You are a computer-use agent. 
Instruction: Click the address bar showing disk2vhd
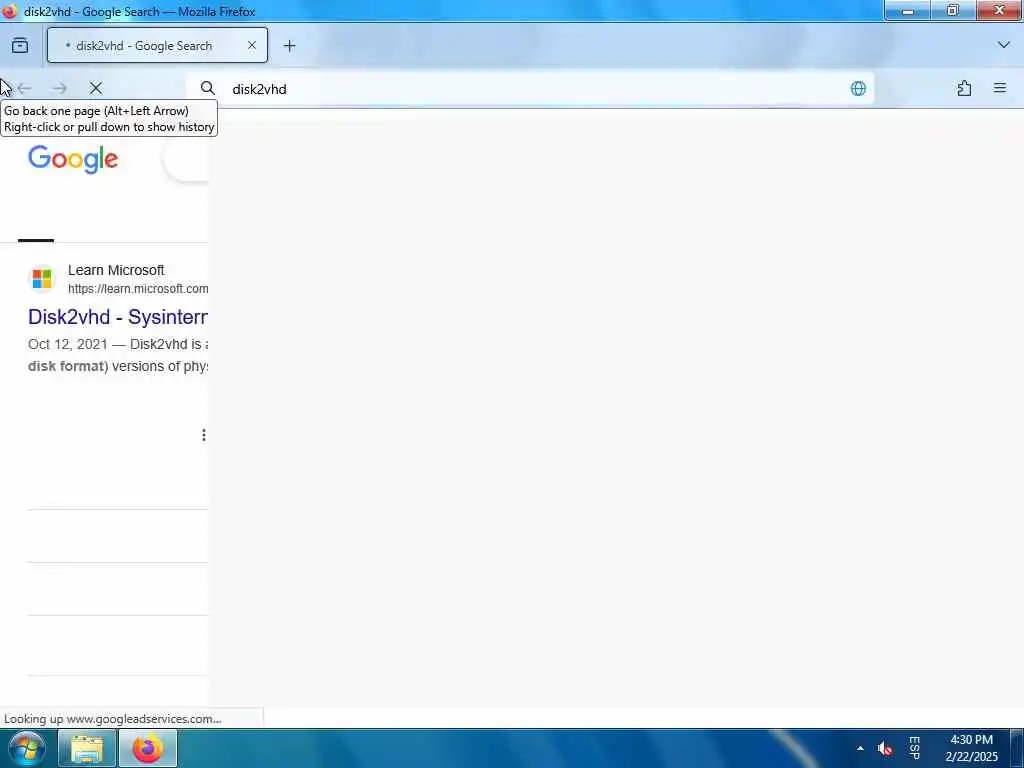[530, 89]
